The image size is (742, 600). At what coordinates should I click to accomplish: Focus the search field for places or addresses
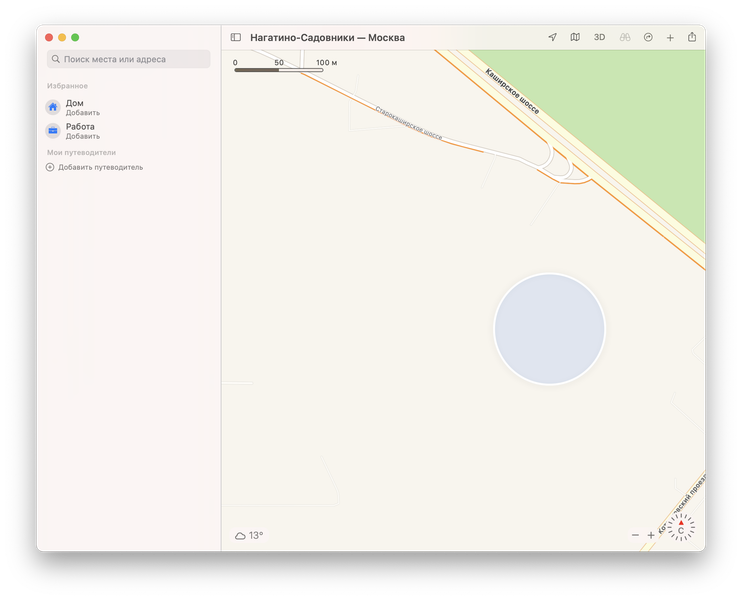(129, 59)
